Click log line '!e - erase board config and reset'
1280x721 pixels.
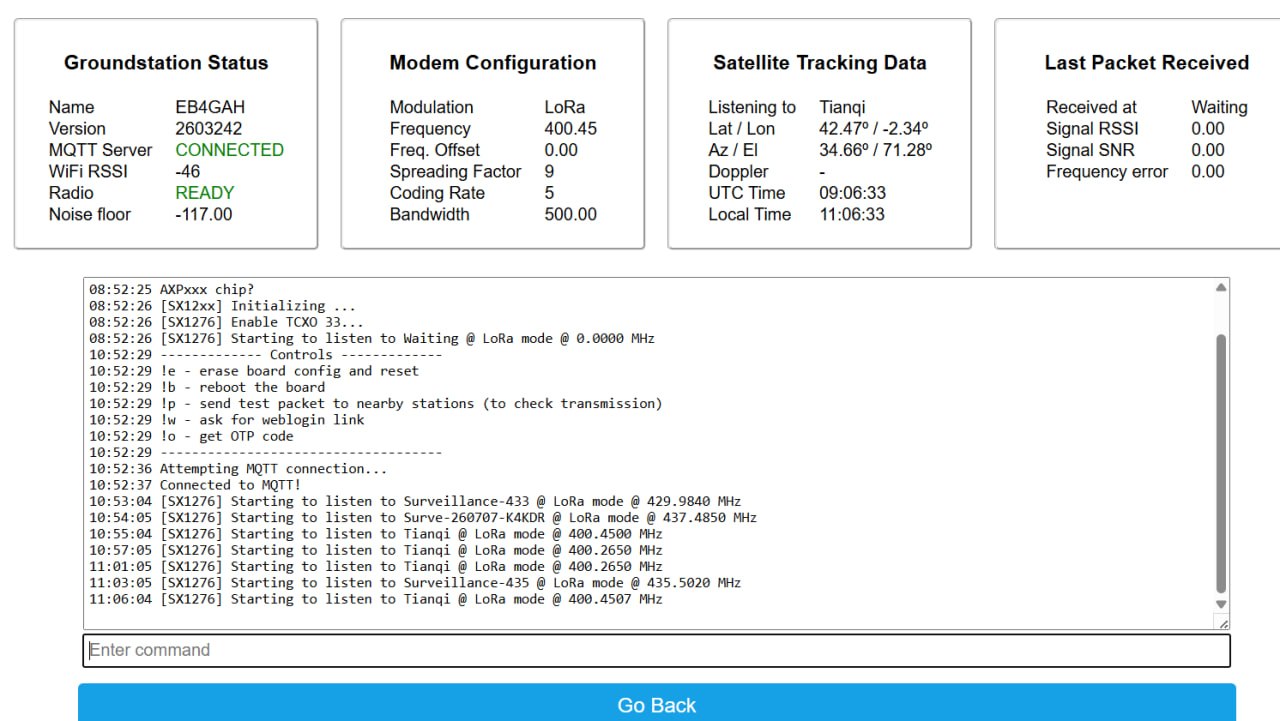254,371
